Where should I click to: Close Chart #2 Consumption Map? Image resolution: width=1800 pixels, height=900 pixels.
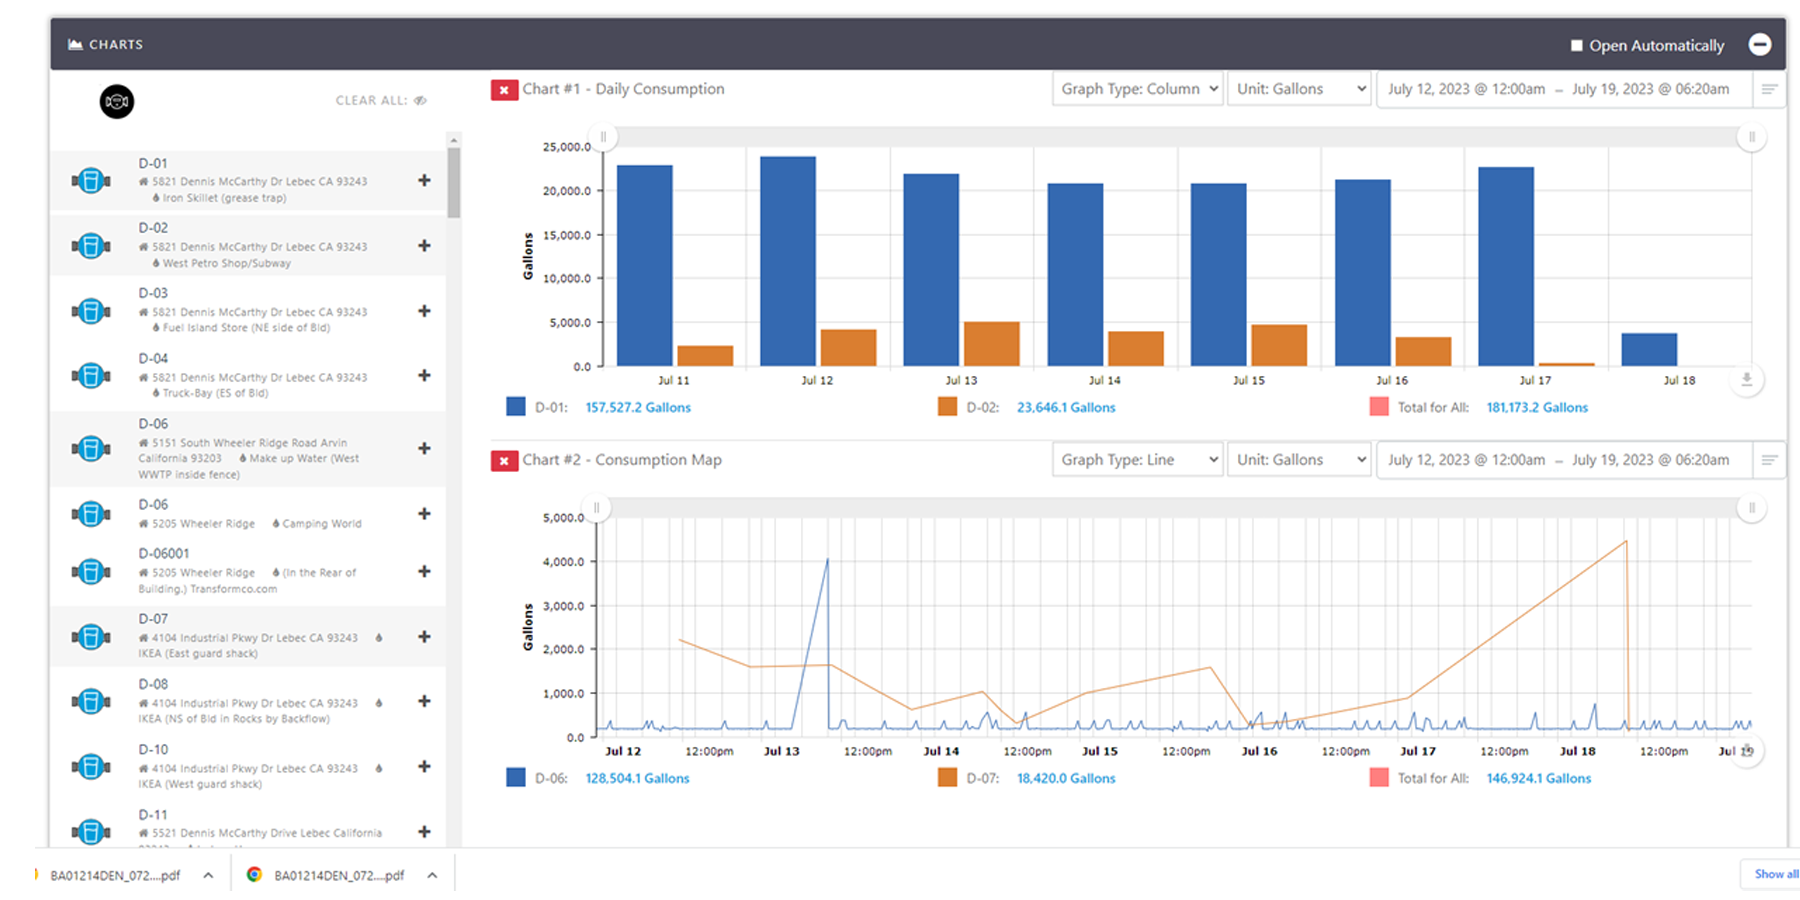pyautogui.click(x=504, y=461)
